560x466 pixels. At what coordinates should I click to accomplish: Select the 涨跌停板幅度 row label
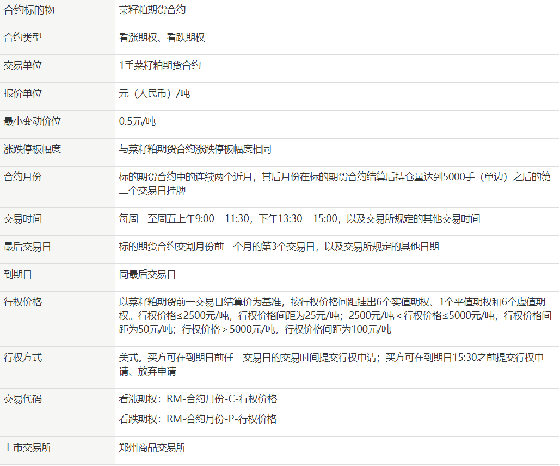click(x=32, y=149)
